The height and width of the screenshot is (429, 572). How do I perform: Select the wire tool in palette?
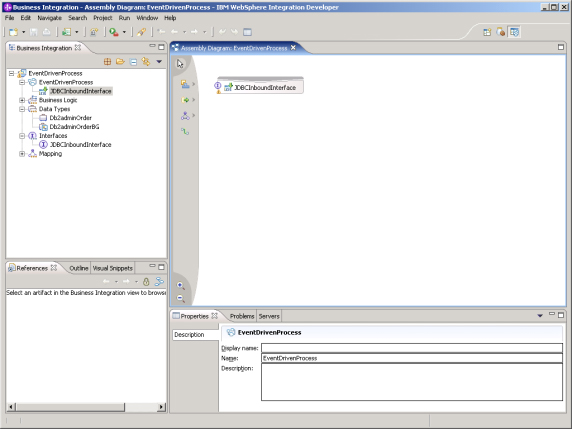(185, 131)
